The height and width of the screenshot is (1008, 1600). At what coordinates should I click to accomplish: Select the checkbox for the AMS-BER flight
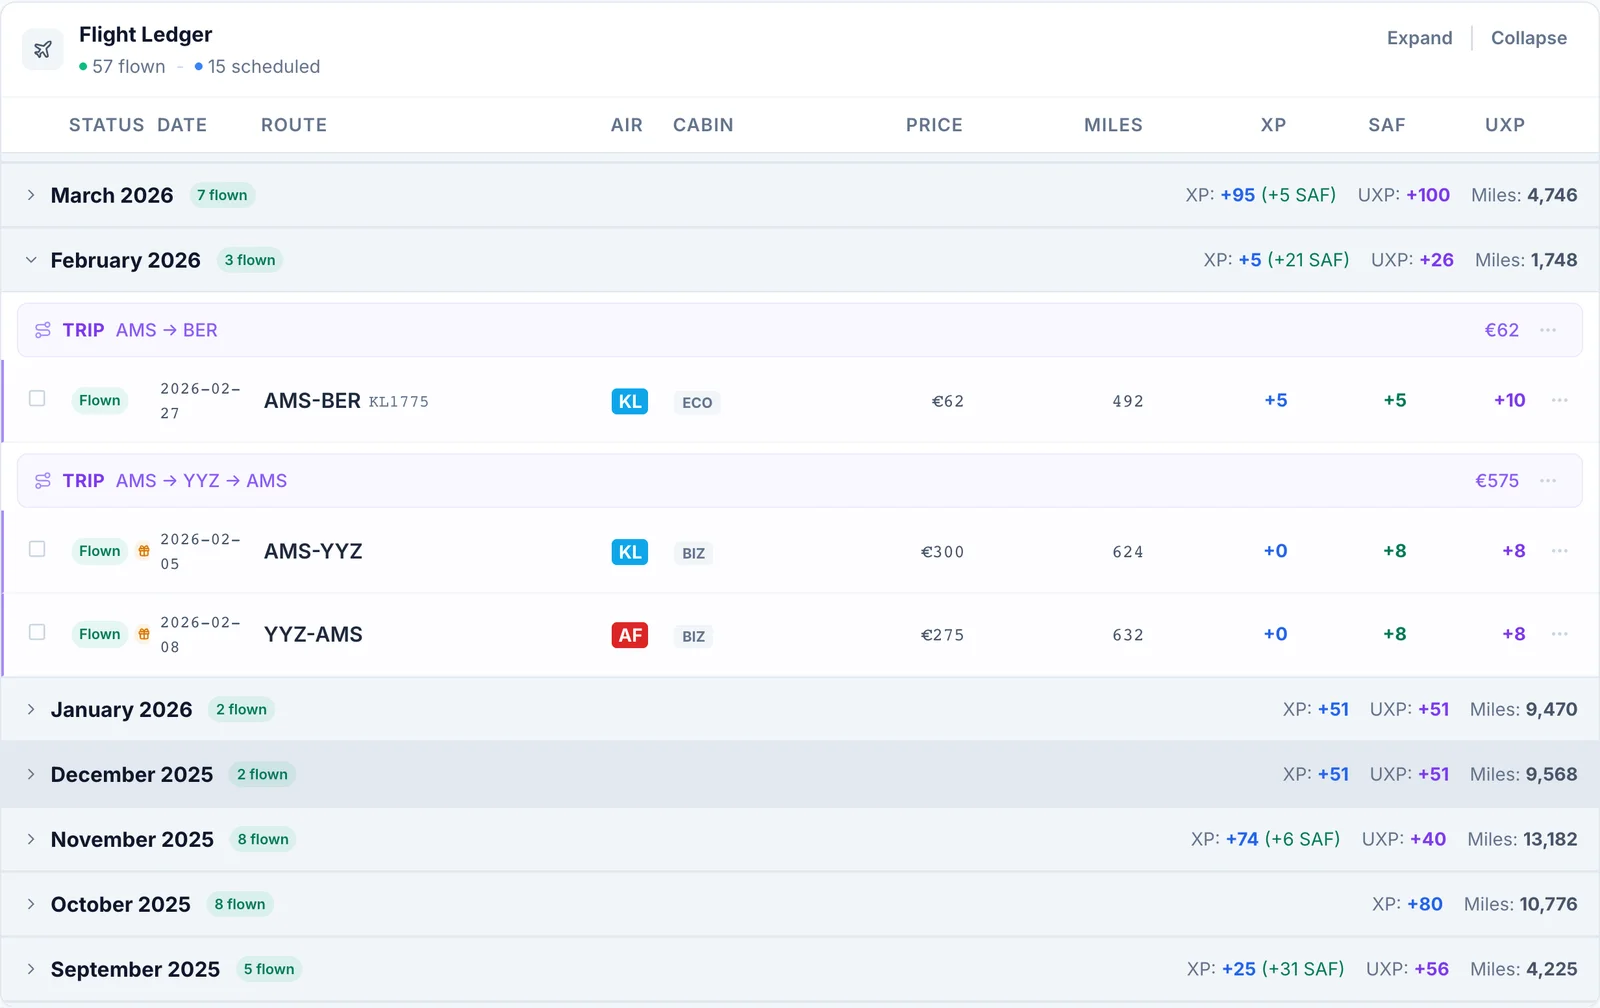(x=37, y=398)
